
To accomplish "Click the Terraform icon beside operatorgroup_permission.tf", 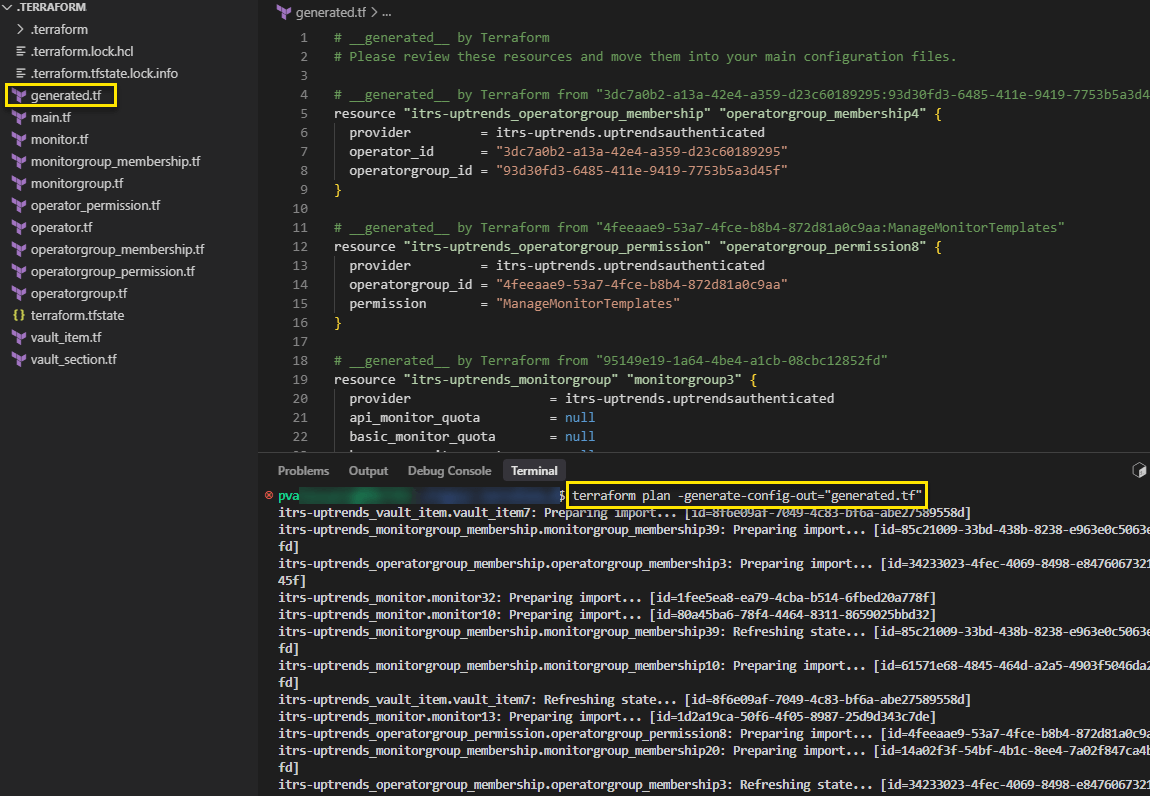I will coord(17,271).
